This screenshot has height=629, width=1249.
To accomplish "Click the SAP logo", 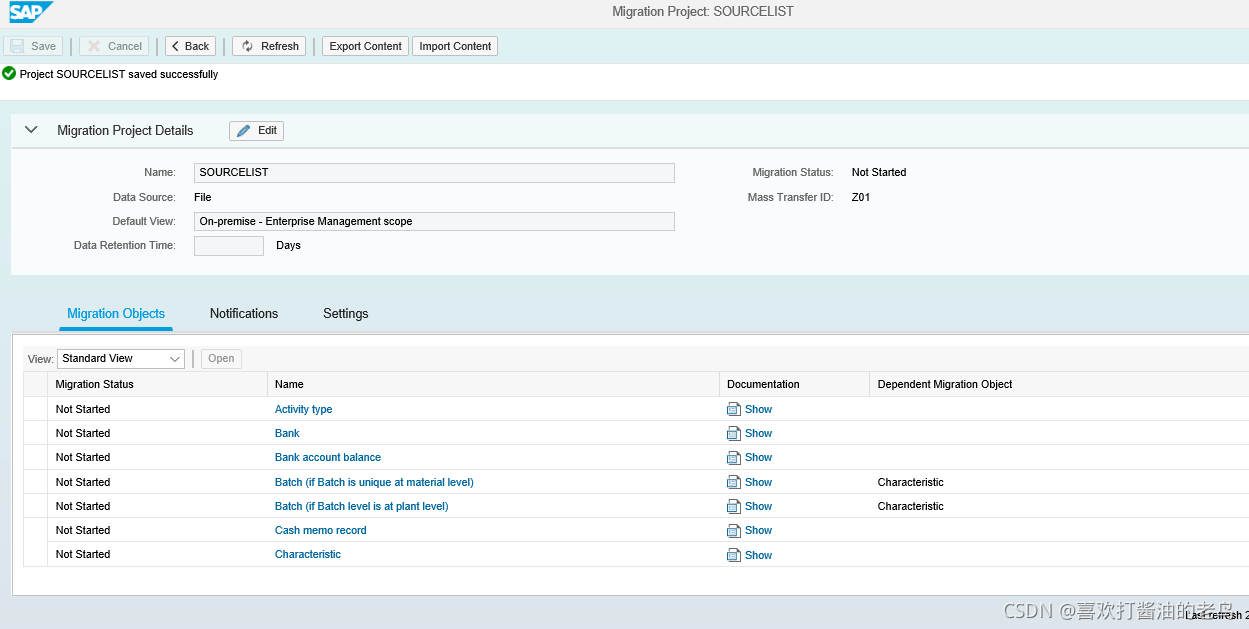I will (30, 13).
